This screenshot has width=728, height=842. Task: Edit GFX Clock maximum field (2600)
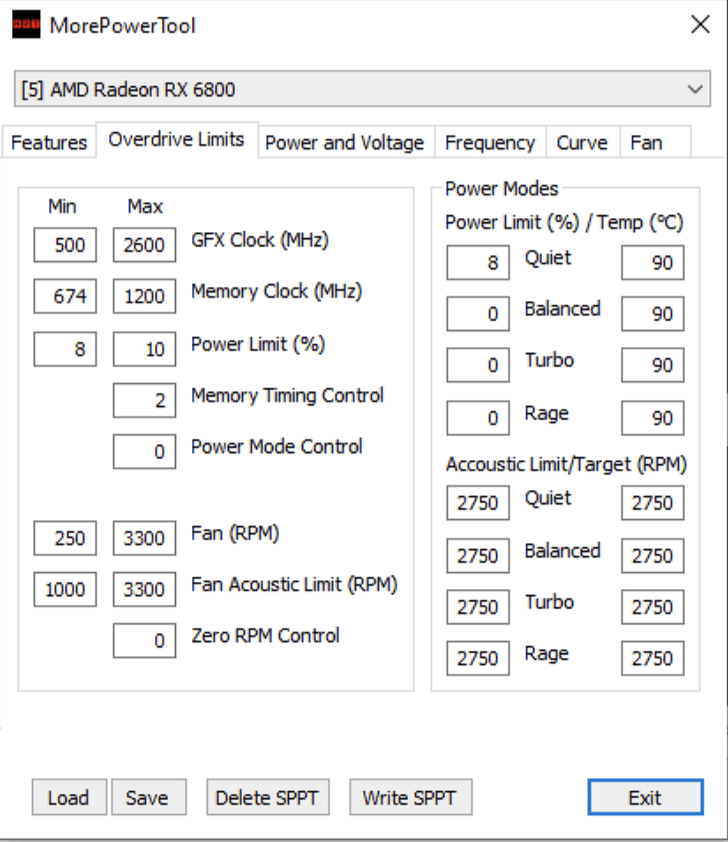[144, 245]
